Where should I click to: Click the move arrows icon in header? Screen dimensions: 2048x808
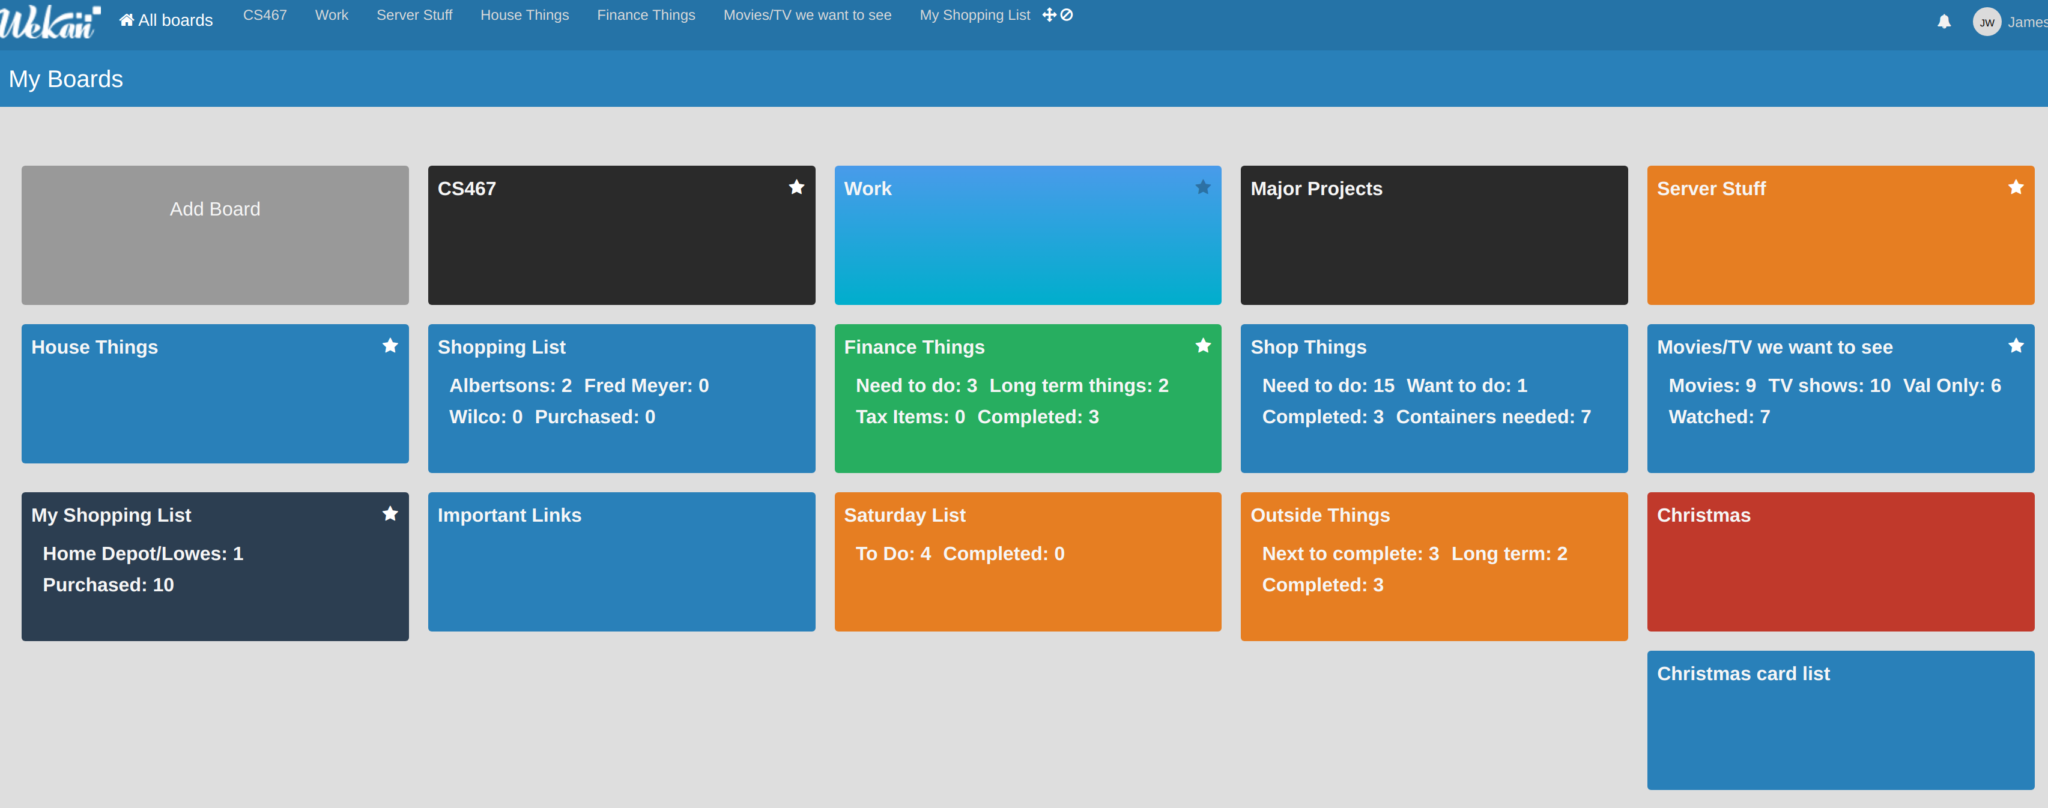tap(1049, 15)
